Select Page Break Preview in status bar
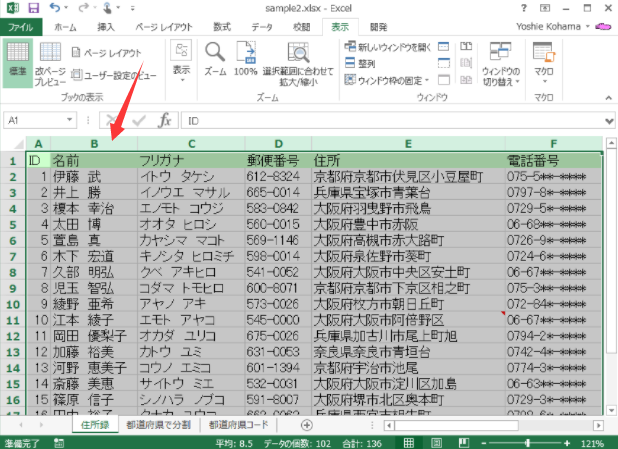Image resolution: width=618 pixels, height=449 pixels. click(x=464, y=443)
